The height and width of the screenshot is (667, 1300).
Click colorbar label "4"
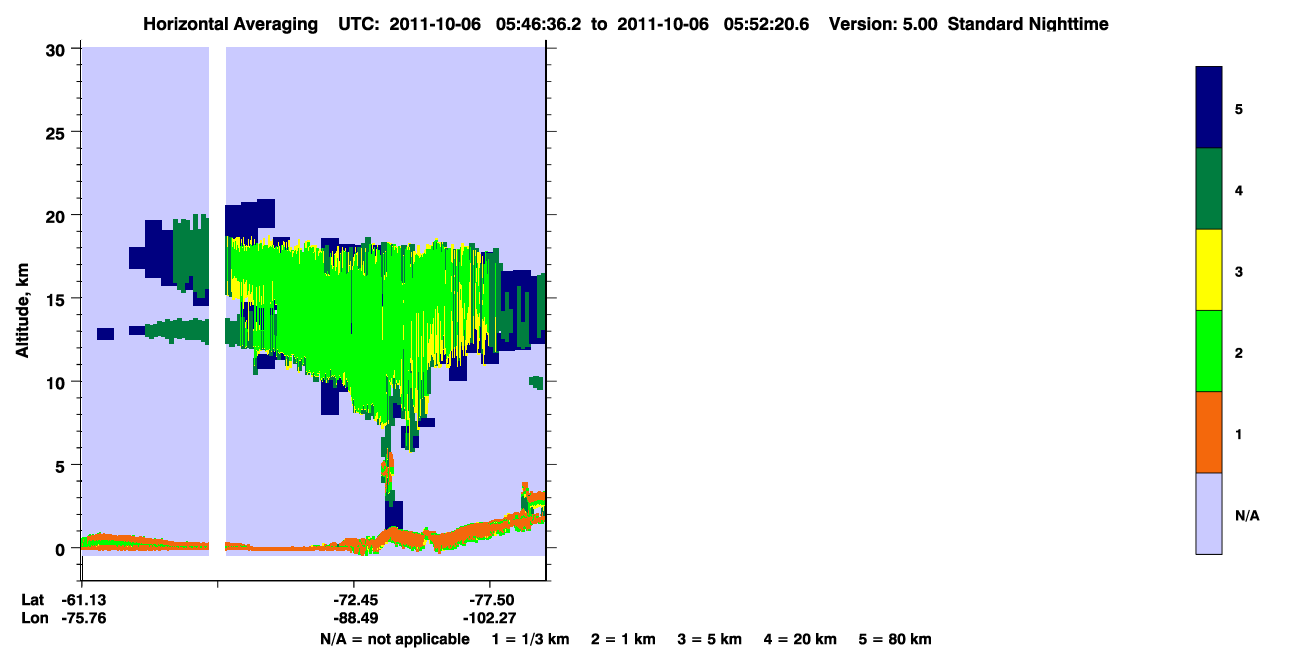[1239, 190]
